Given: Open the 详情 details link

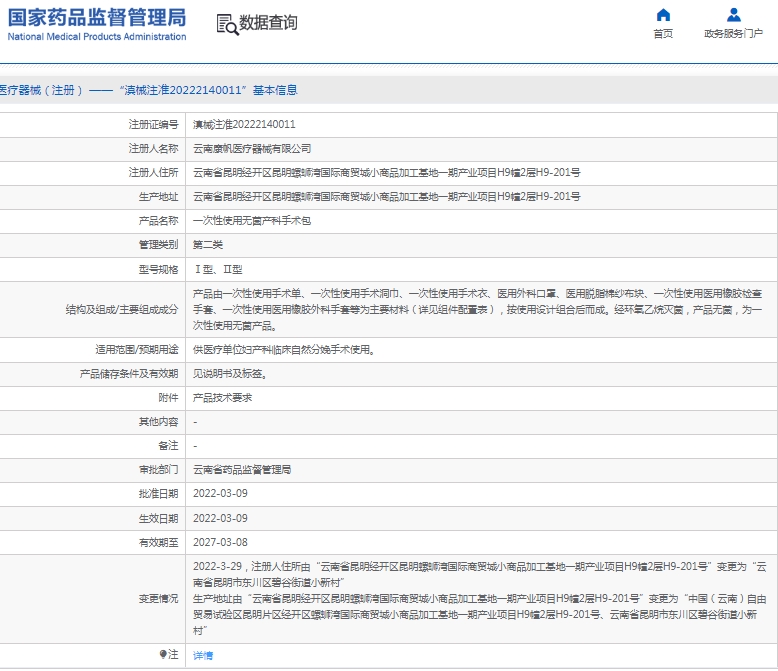Looking at the screenshot, I should (x=202, y=656).
